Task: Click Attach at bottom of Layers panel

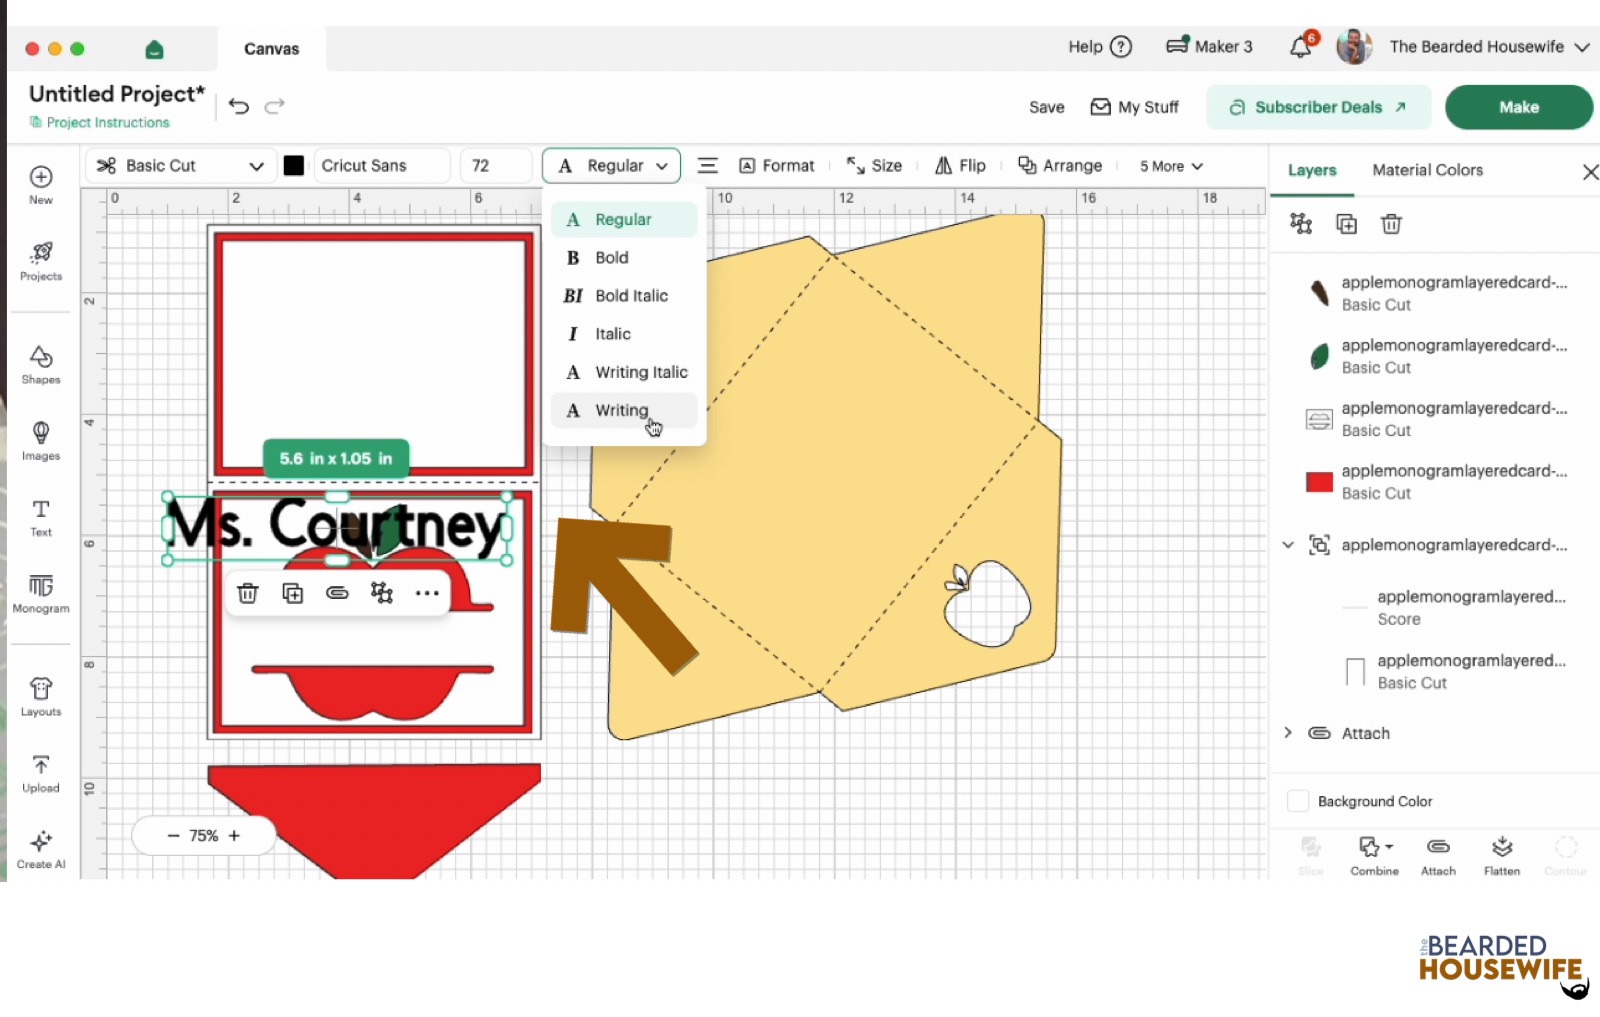Action: pyautogui.click(x=1438, y=856)
